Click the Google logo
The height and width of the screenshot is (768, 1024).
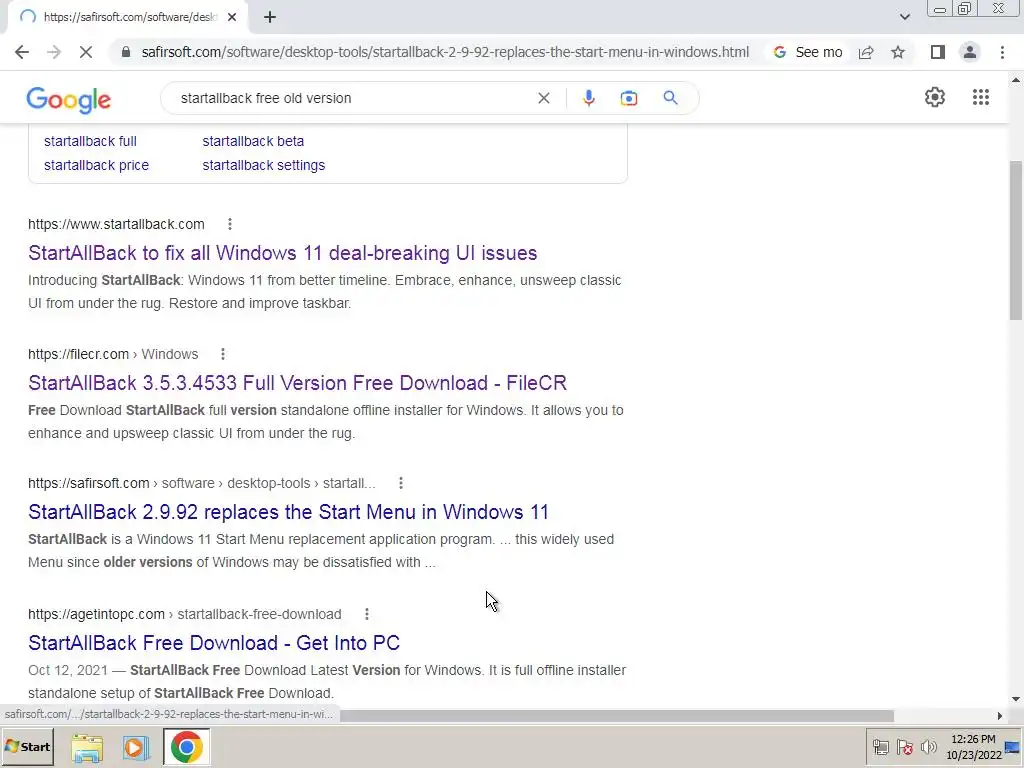(x=69, y=99)
